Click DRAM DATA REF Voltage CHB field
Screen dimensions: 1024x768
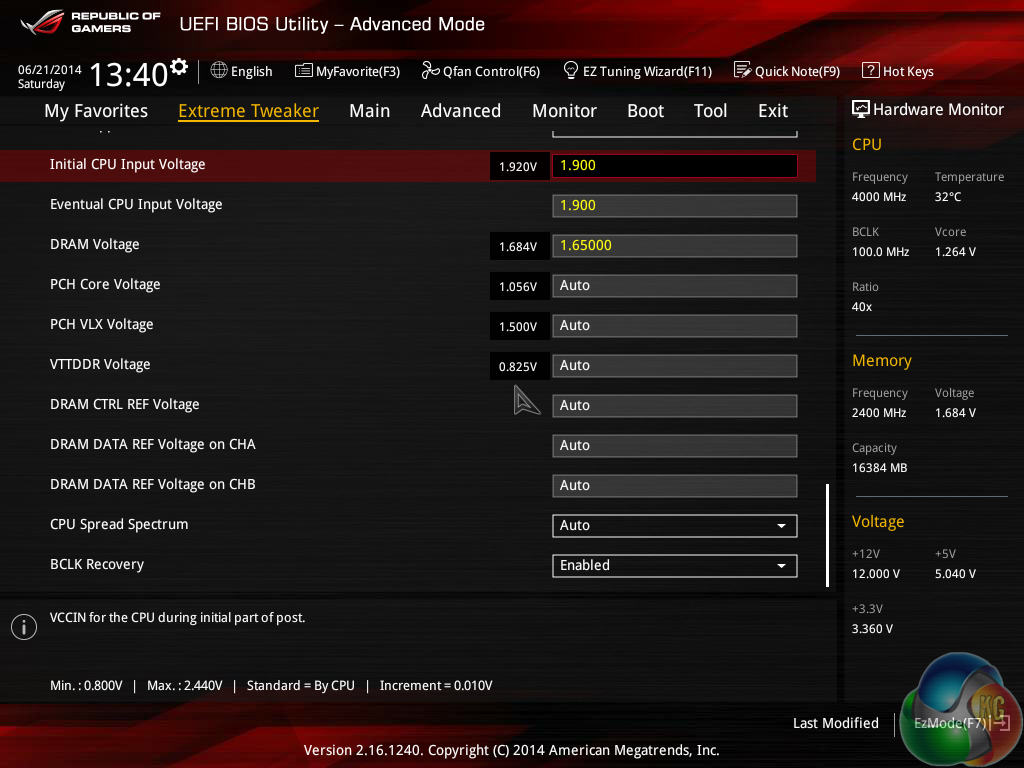pos(675,486)
